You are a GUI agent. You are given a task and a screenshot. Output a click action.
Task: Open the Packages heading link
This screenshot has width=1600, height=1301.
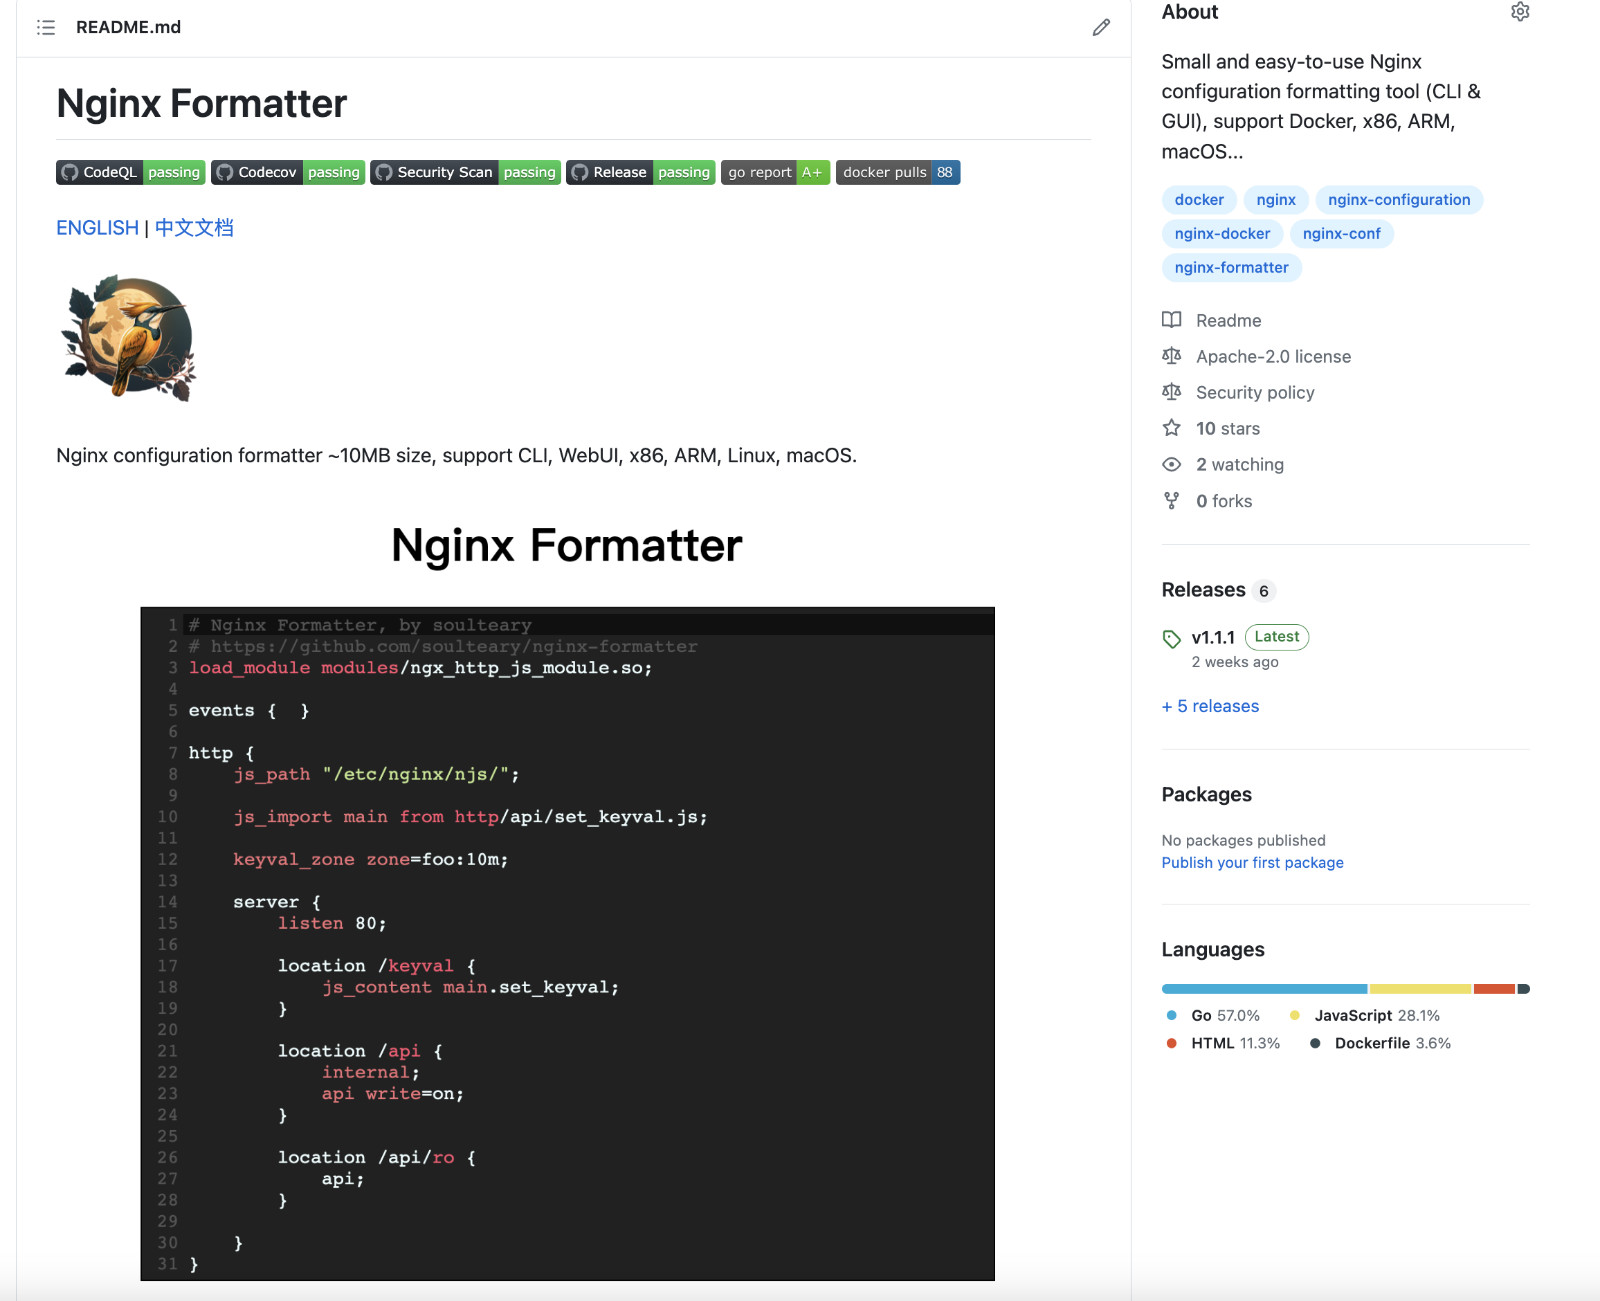[1206, 794]
